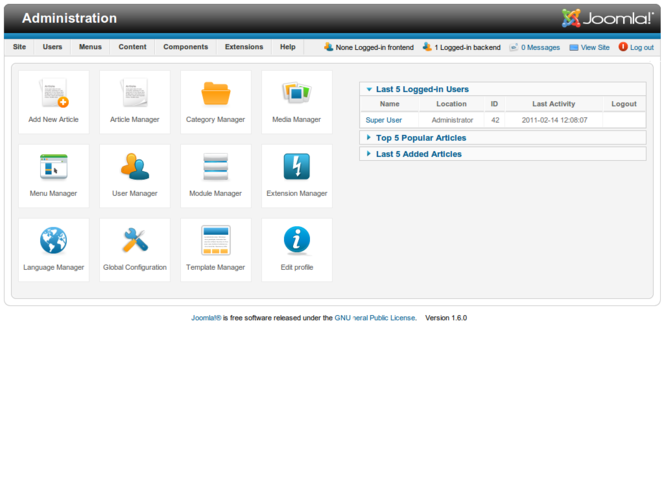Screen dimensions: 664x498
Task: Open the Components menu
Action: point(186,47)
